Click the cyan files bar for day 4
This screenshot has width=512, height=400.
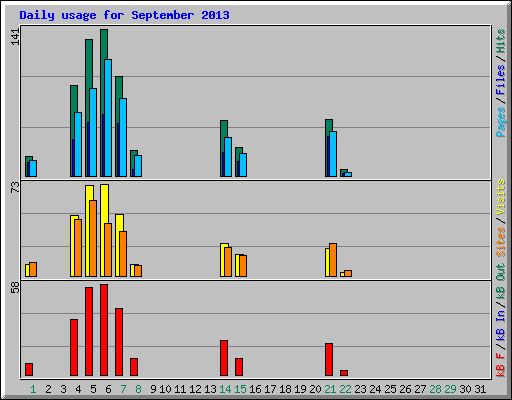click(78, 144)
